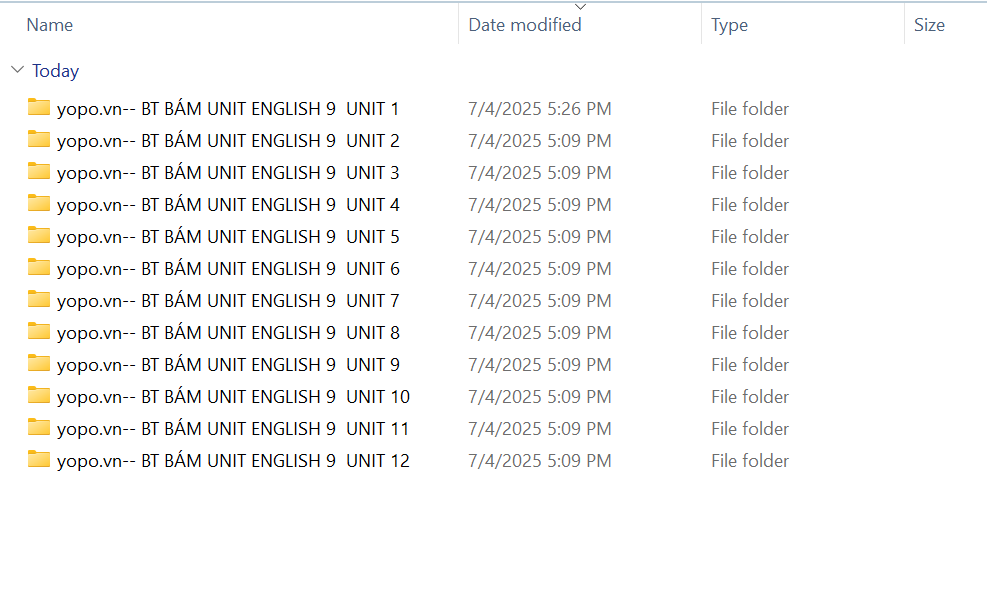Click the UNIT 11 folder icon

[39, 428]
